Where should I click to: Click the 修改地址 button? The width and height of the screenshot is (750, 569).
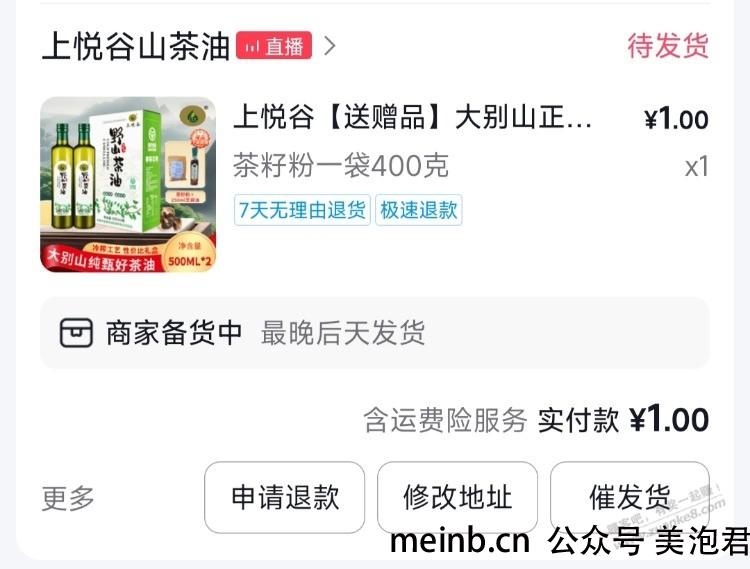pyautogui.click(x=457, y=497)
